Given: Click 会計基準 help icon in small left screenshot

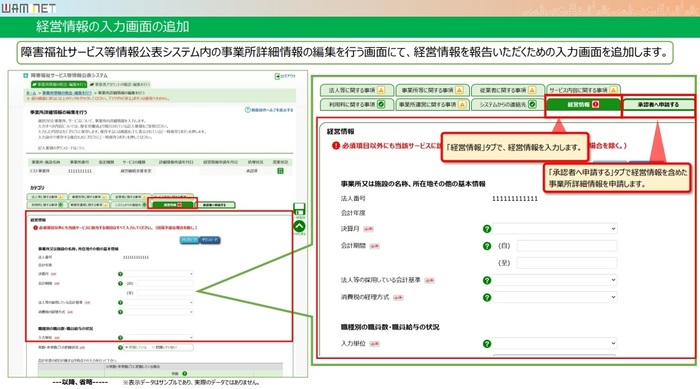Looking at the screenshot, I should (x=120, y=302).
